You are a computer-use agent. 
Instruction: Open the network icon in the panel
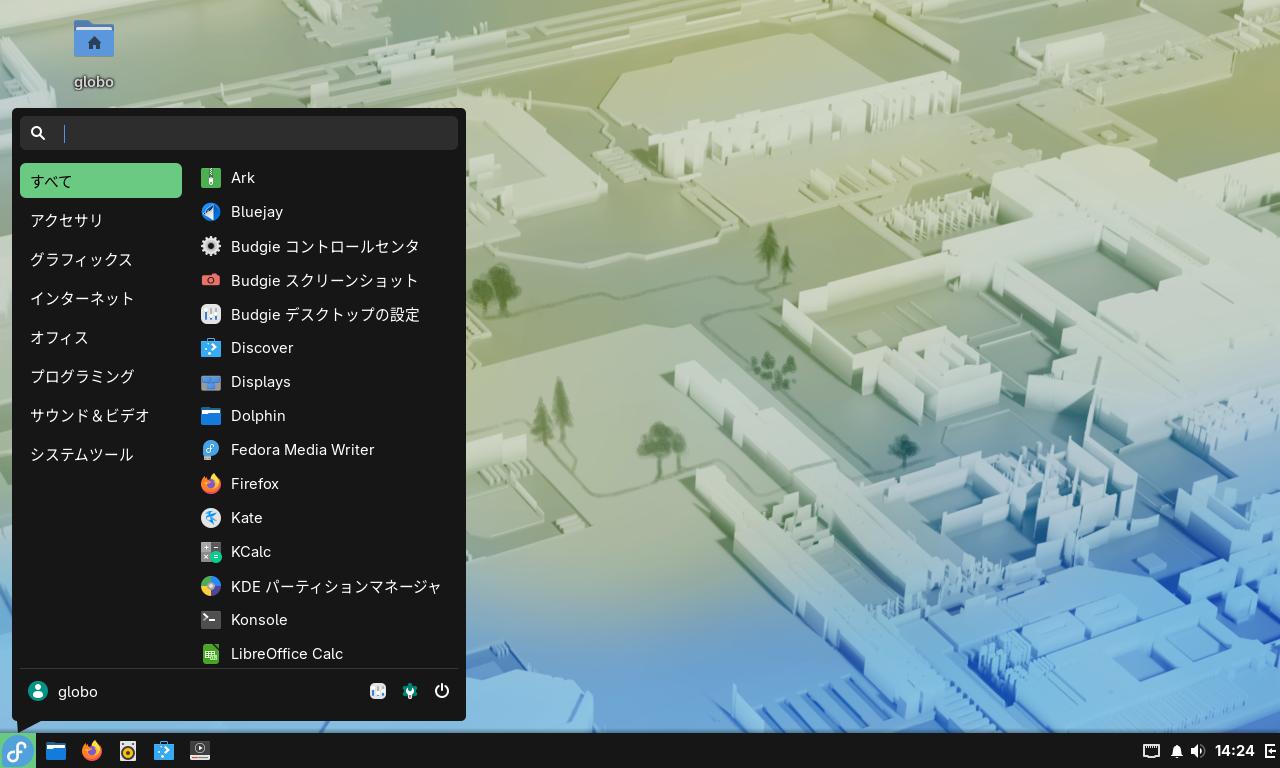(x=1151, y=751)
